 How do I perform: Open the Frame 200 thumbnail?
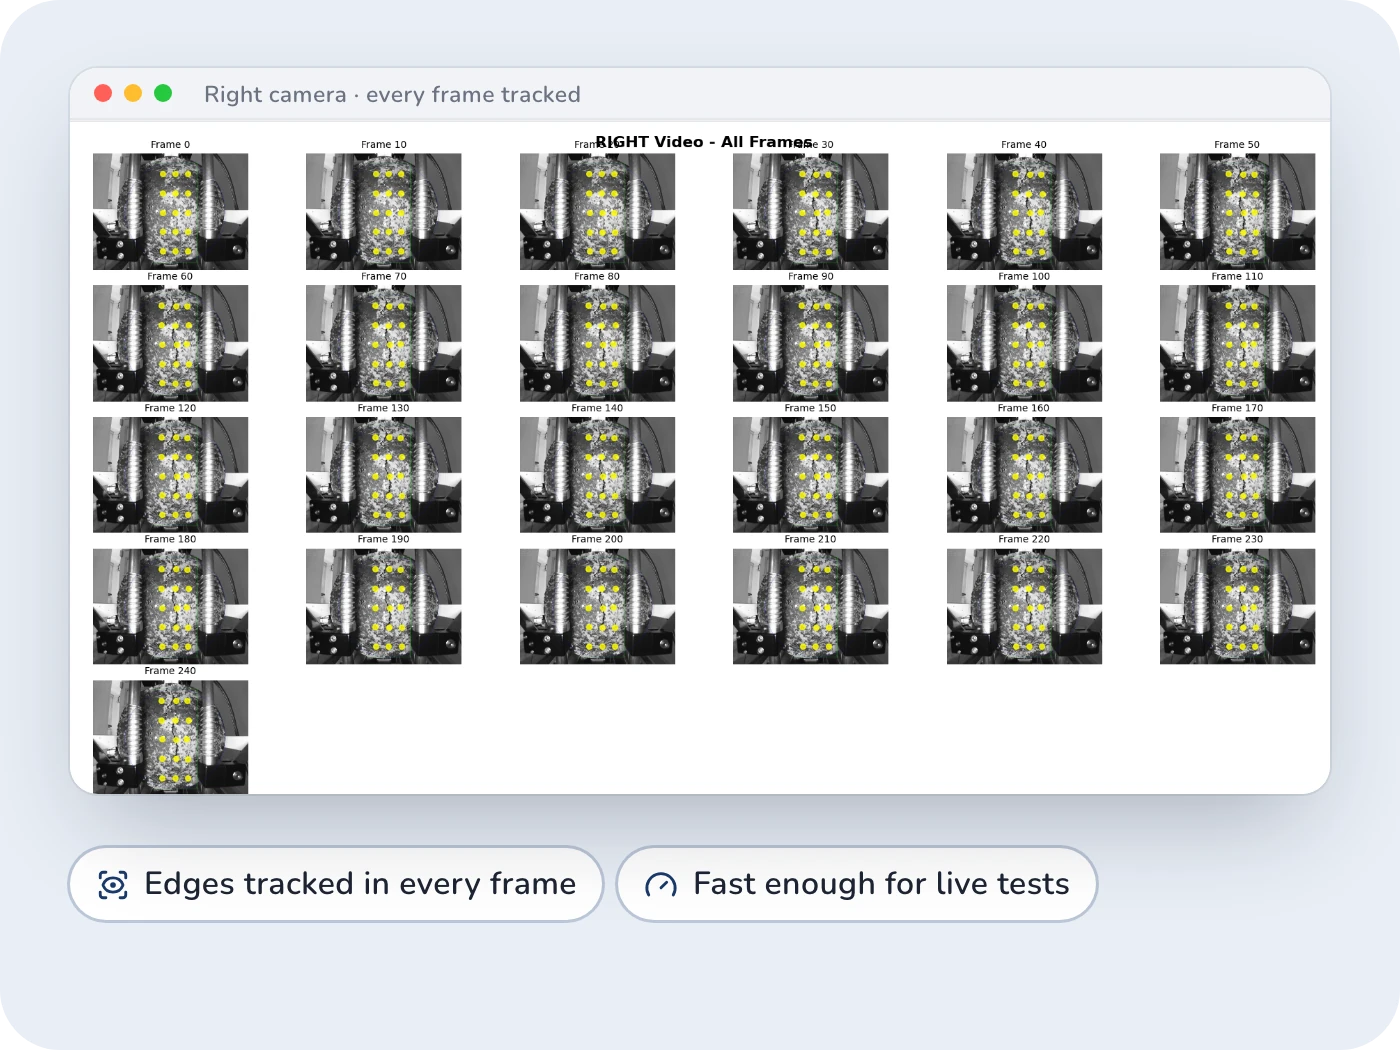(x=597, y=606)
